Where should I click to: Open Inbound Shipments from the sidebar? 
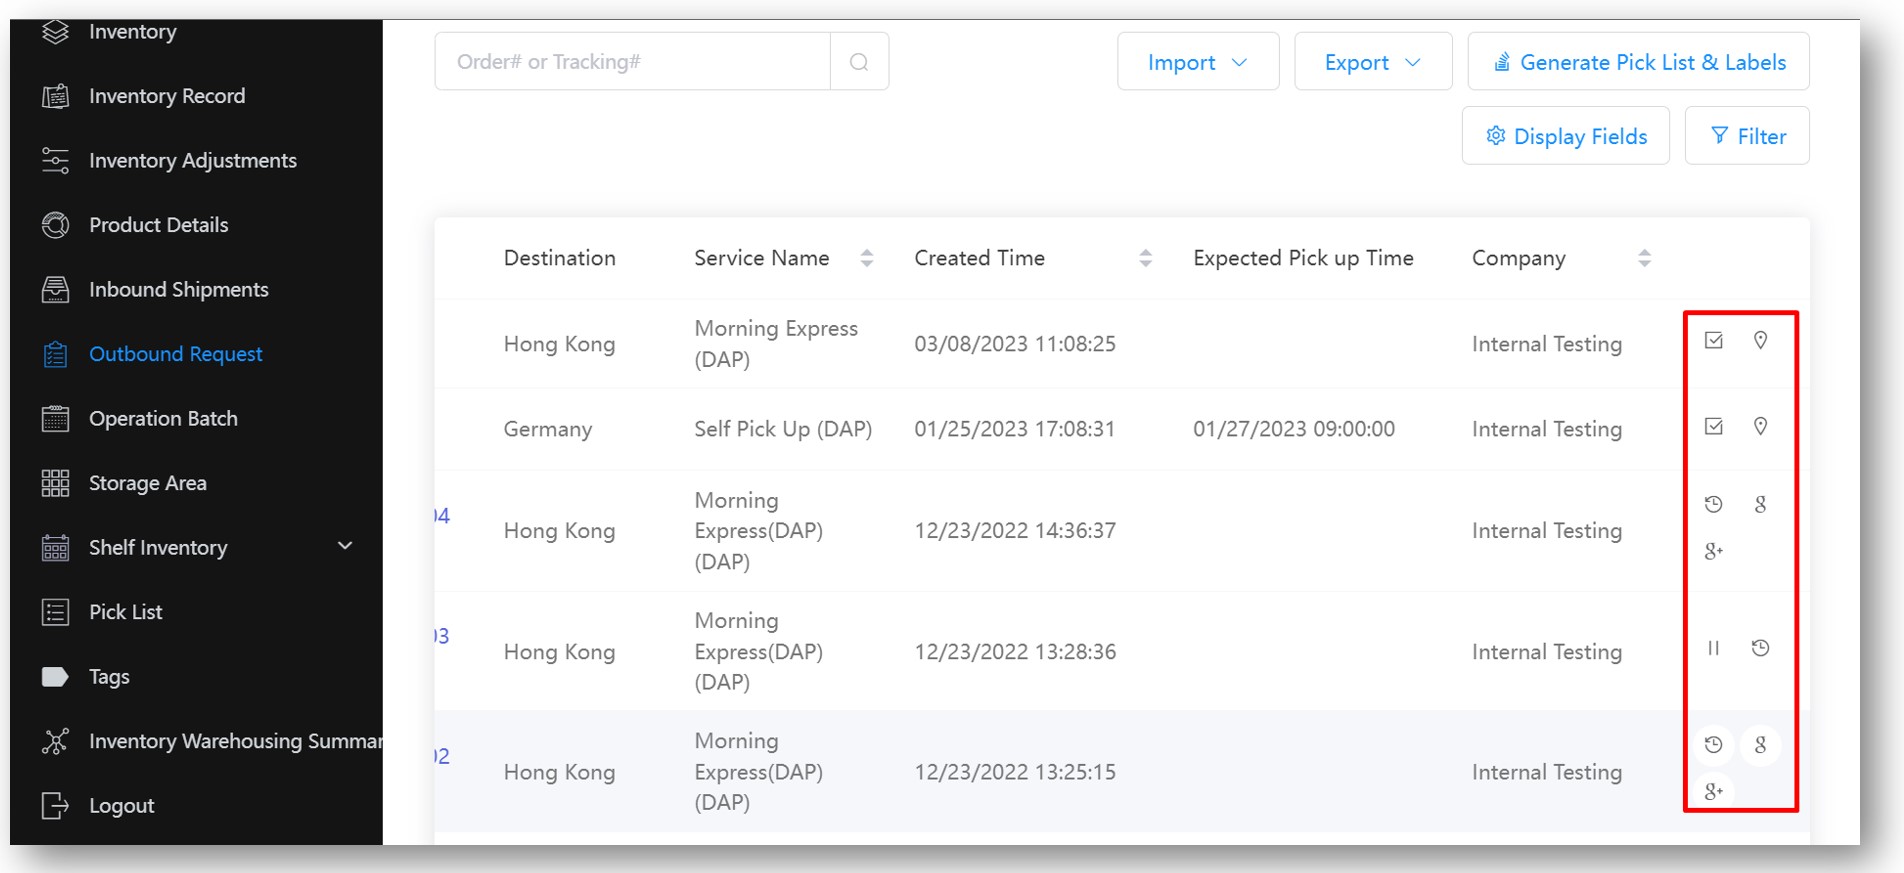(178, 290)
